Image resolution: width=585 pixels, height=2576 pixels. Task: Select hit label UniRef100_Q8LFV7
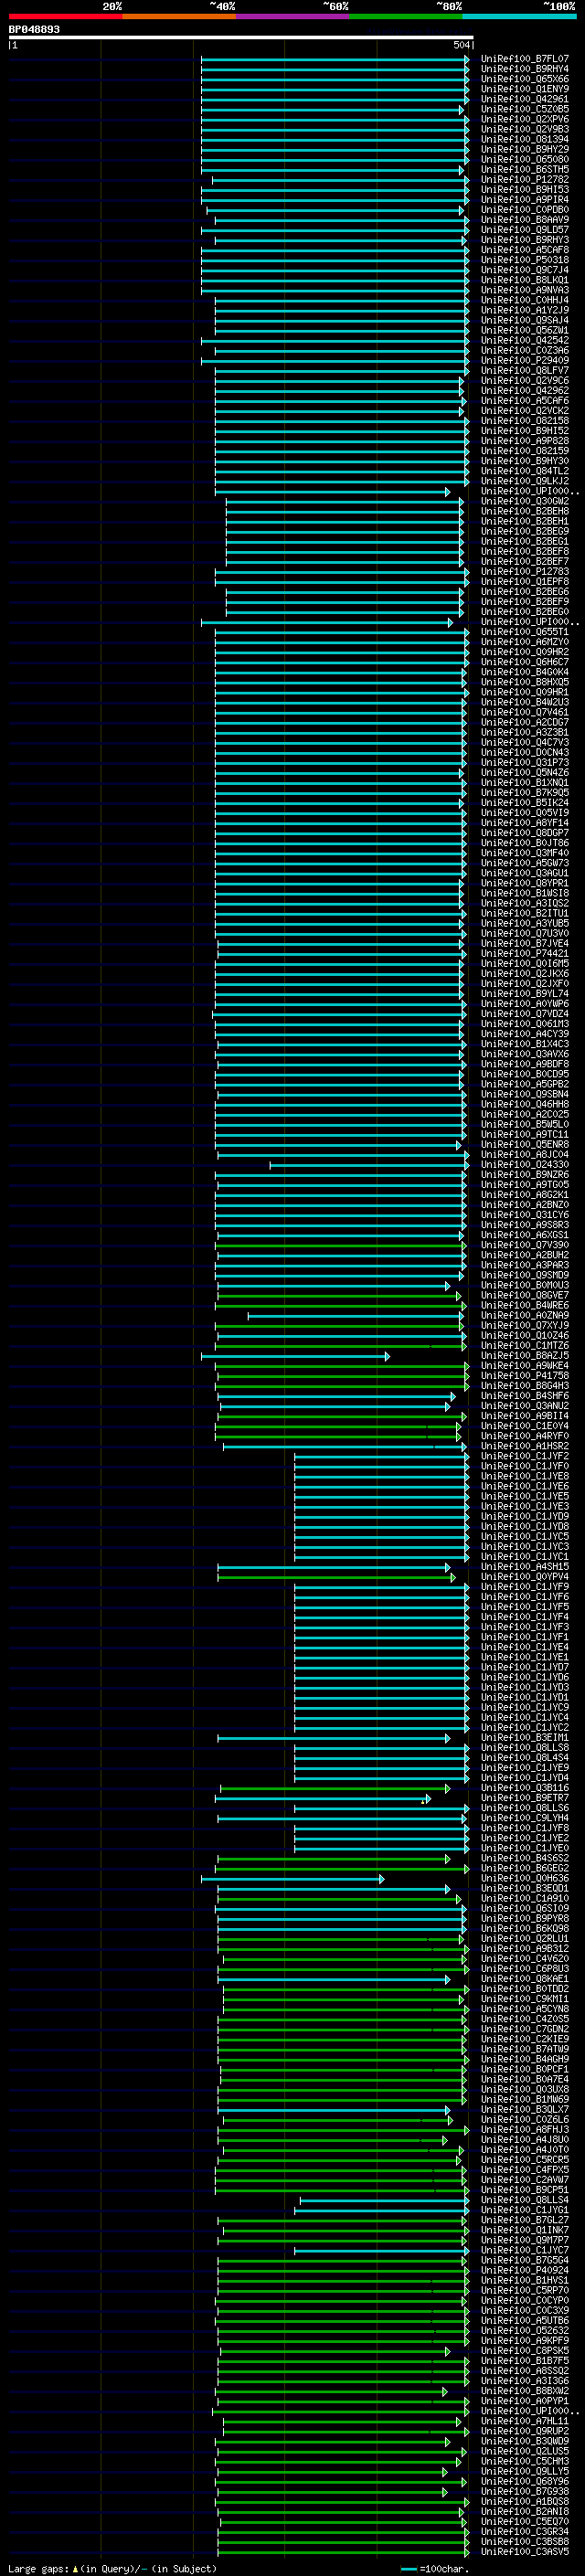click(524, 370)
